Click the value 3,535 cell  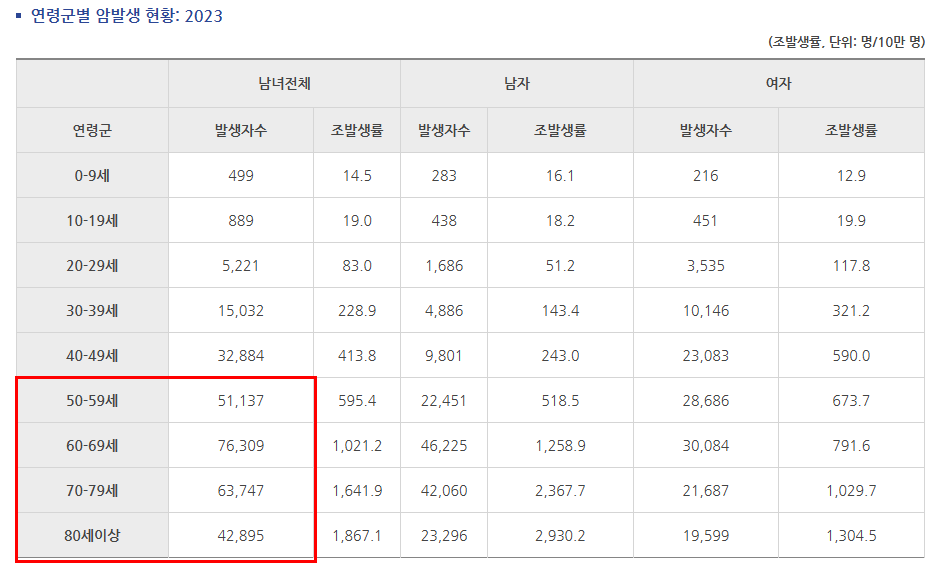pyautogui.click(x=706, y=266)
